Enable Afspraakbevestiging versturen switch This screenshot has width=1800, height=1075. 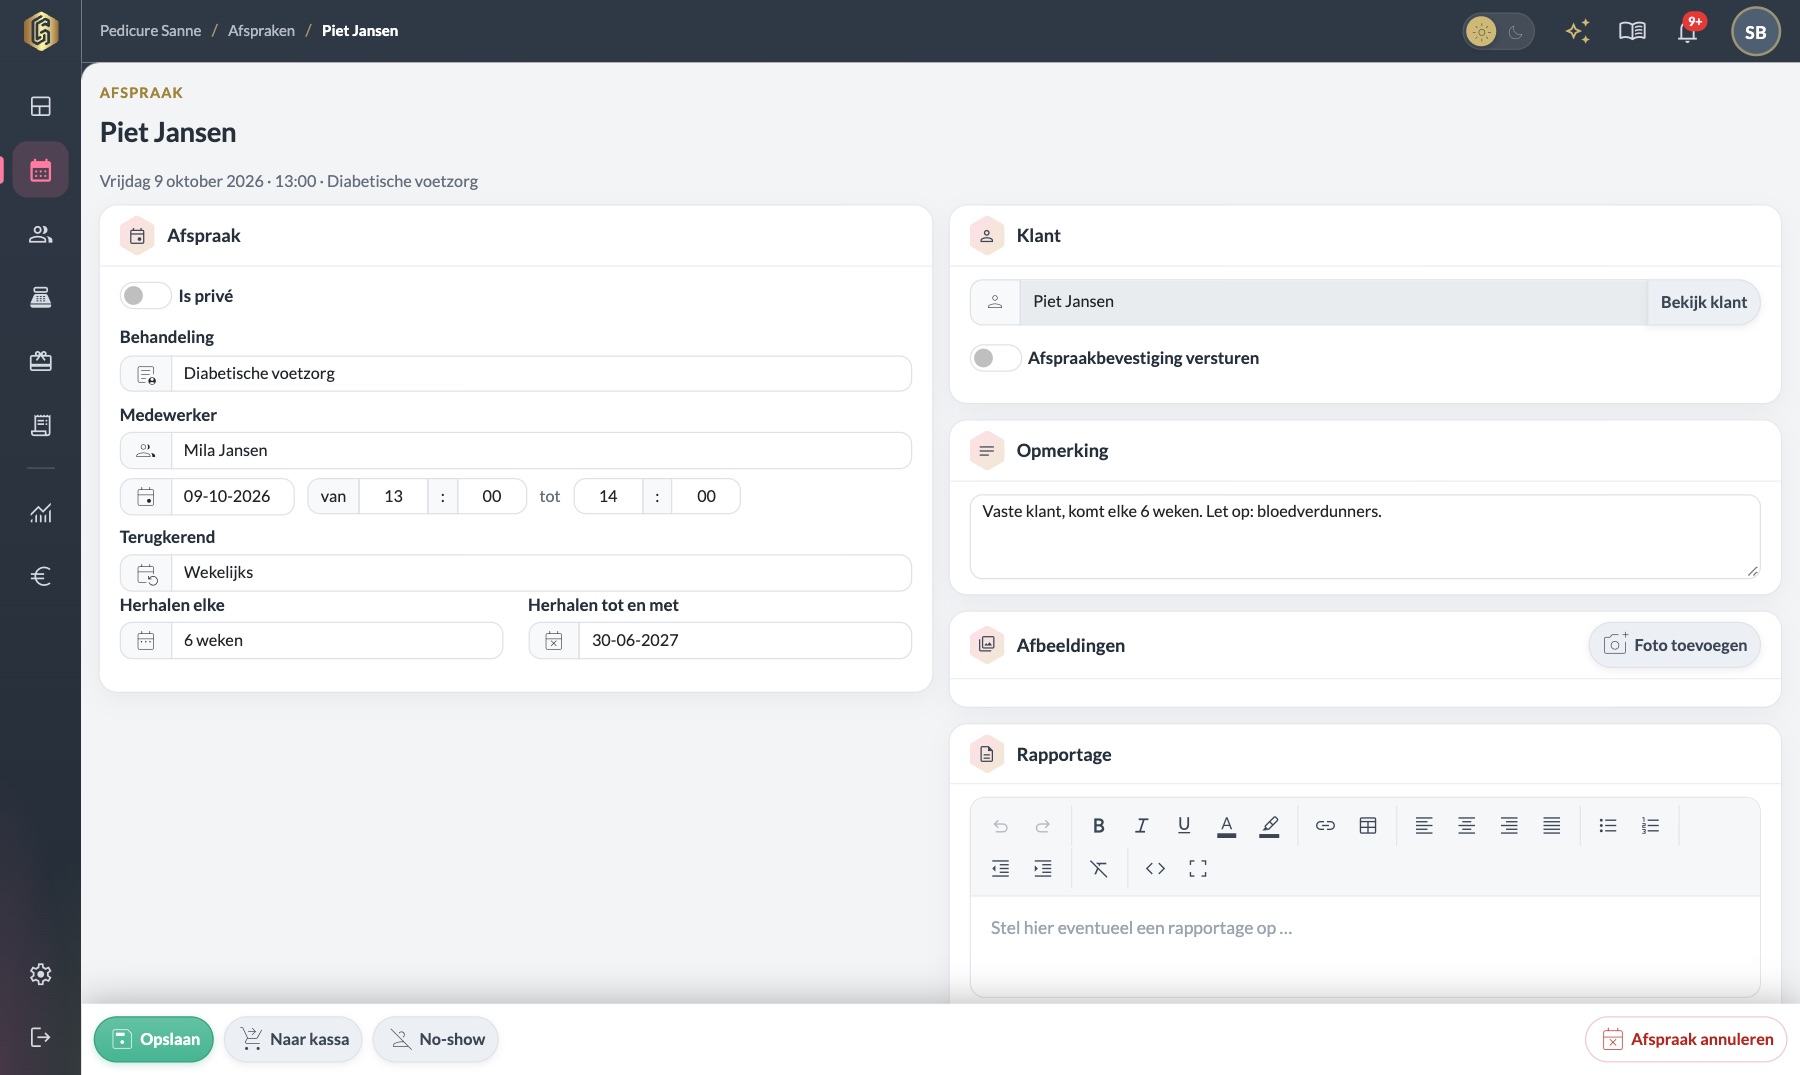coord(995,358)
